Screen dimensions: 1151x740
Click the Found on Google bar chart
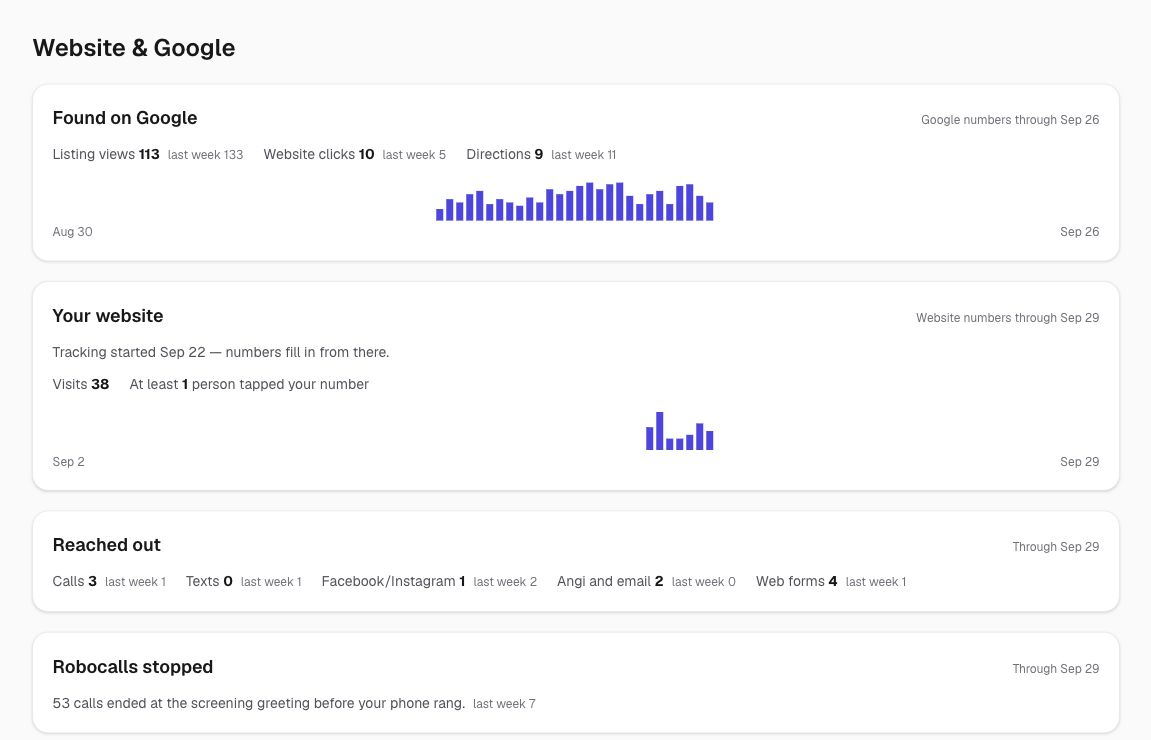tap(575, 201)
